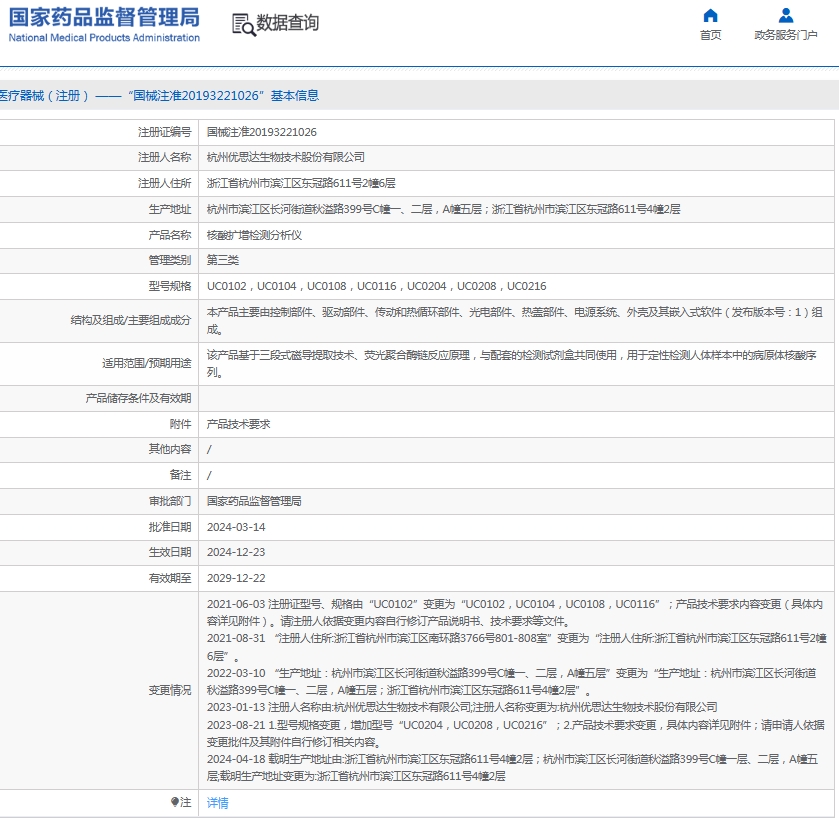The height and width of the screenshot is (822, 839).
Task: Click the 数据查询 magnifier document icon
Action: click(x=243, y=24)
